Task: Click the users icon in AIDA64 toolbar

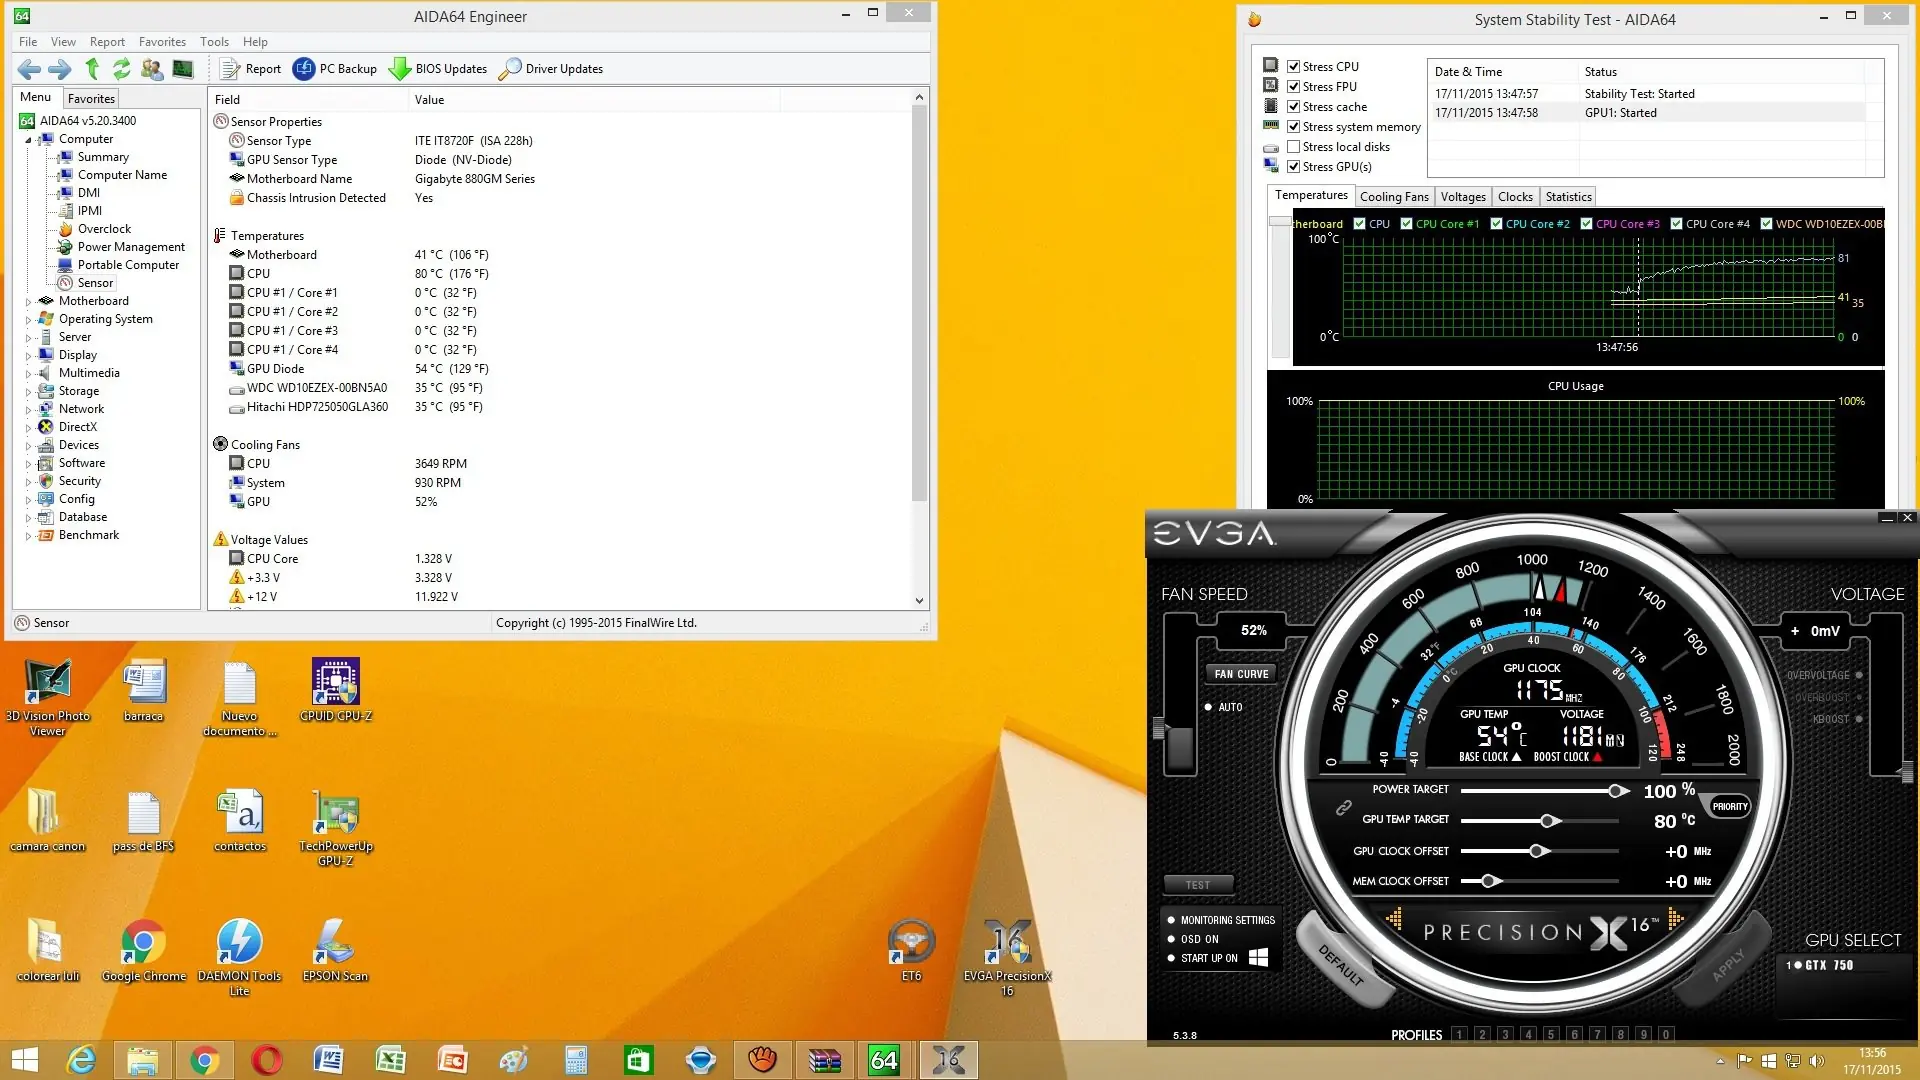Action: tap(152, 69)
